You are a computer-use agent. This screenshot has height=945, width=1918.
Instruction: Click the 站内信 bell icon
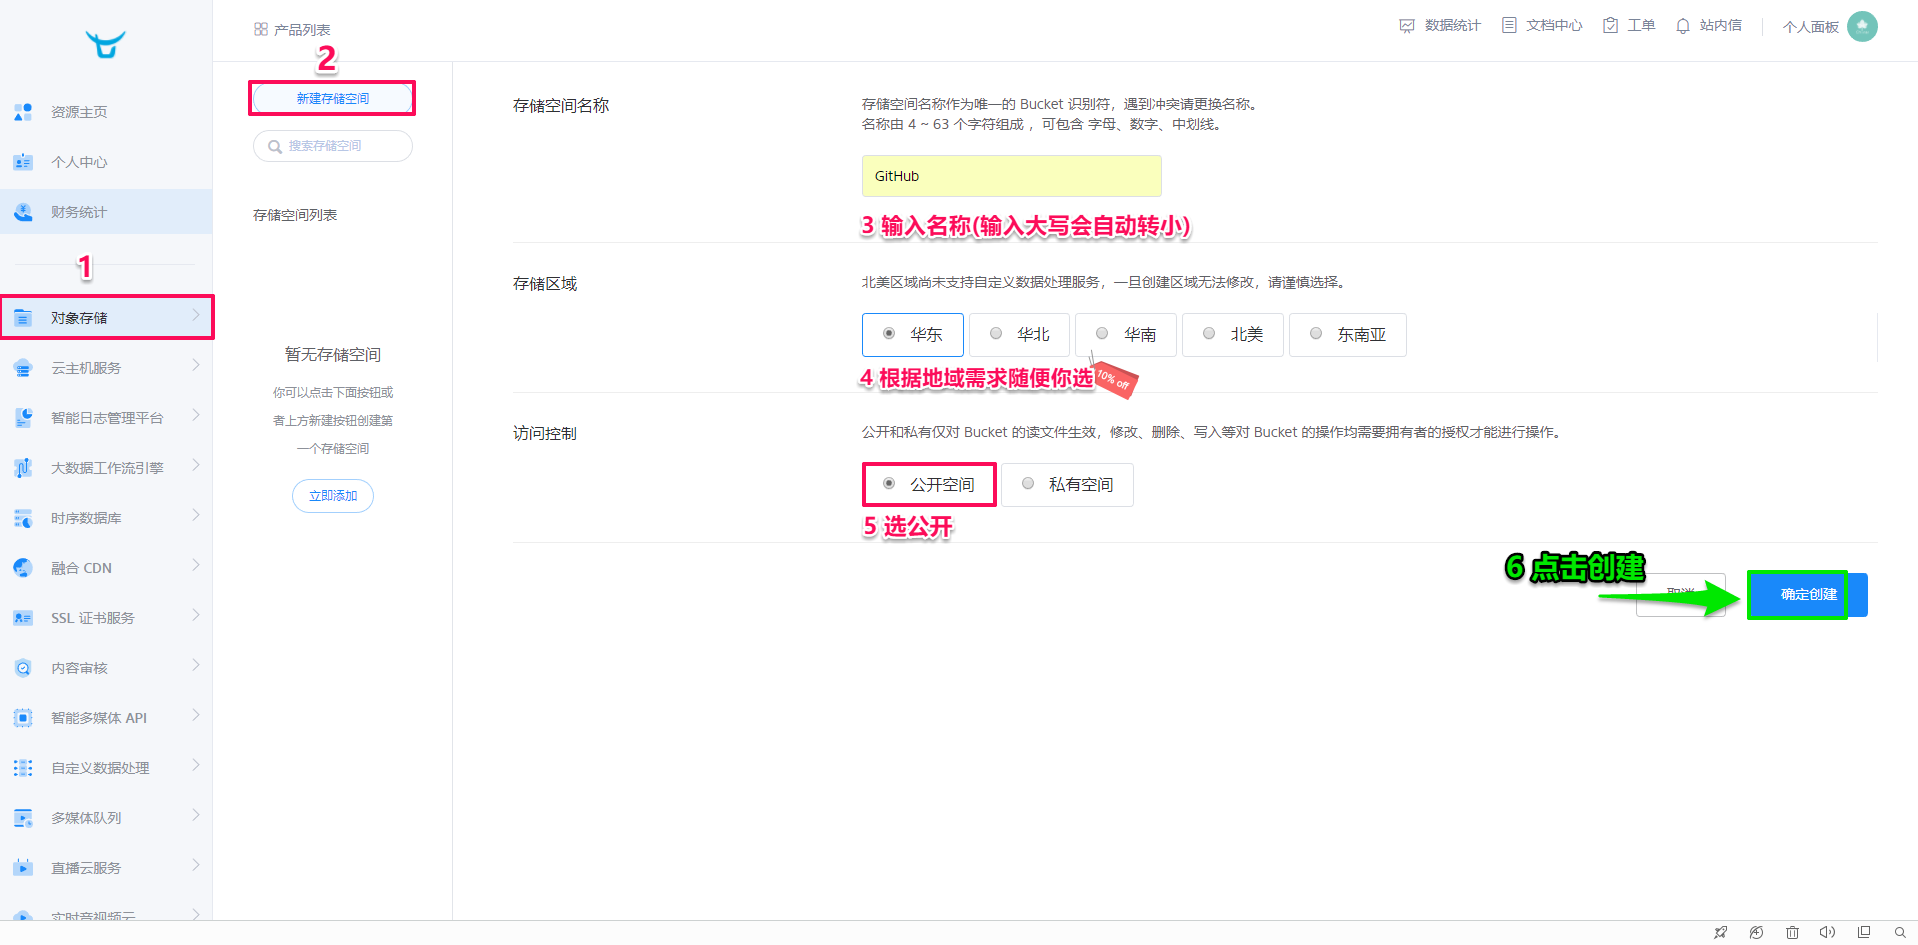[x=1683, y=26]
